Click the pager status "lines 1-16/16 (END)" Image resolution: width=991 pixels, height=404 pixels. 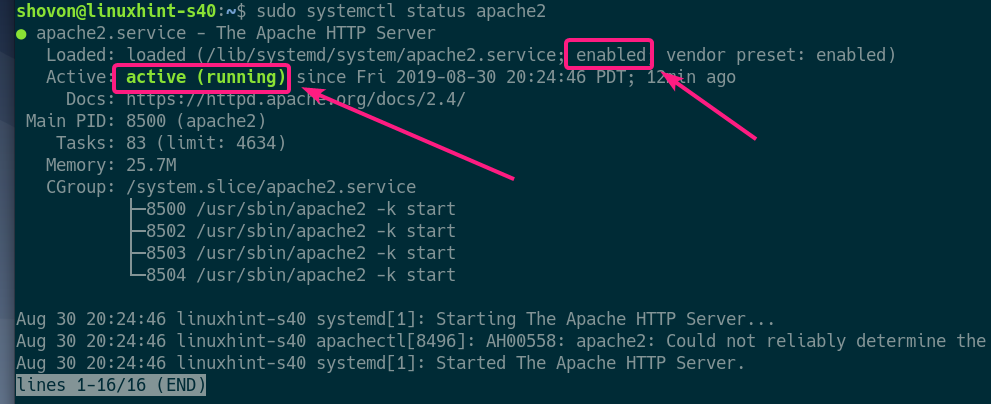click(x=111, y=384)
